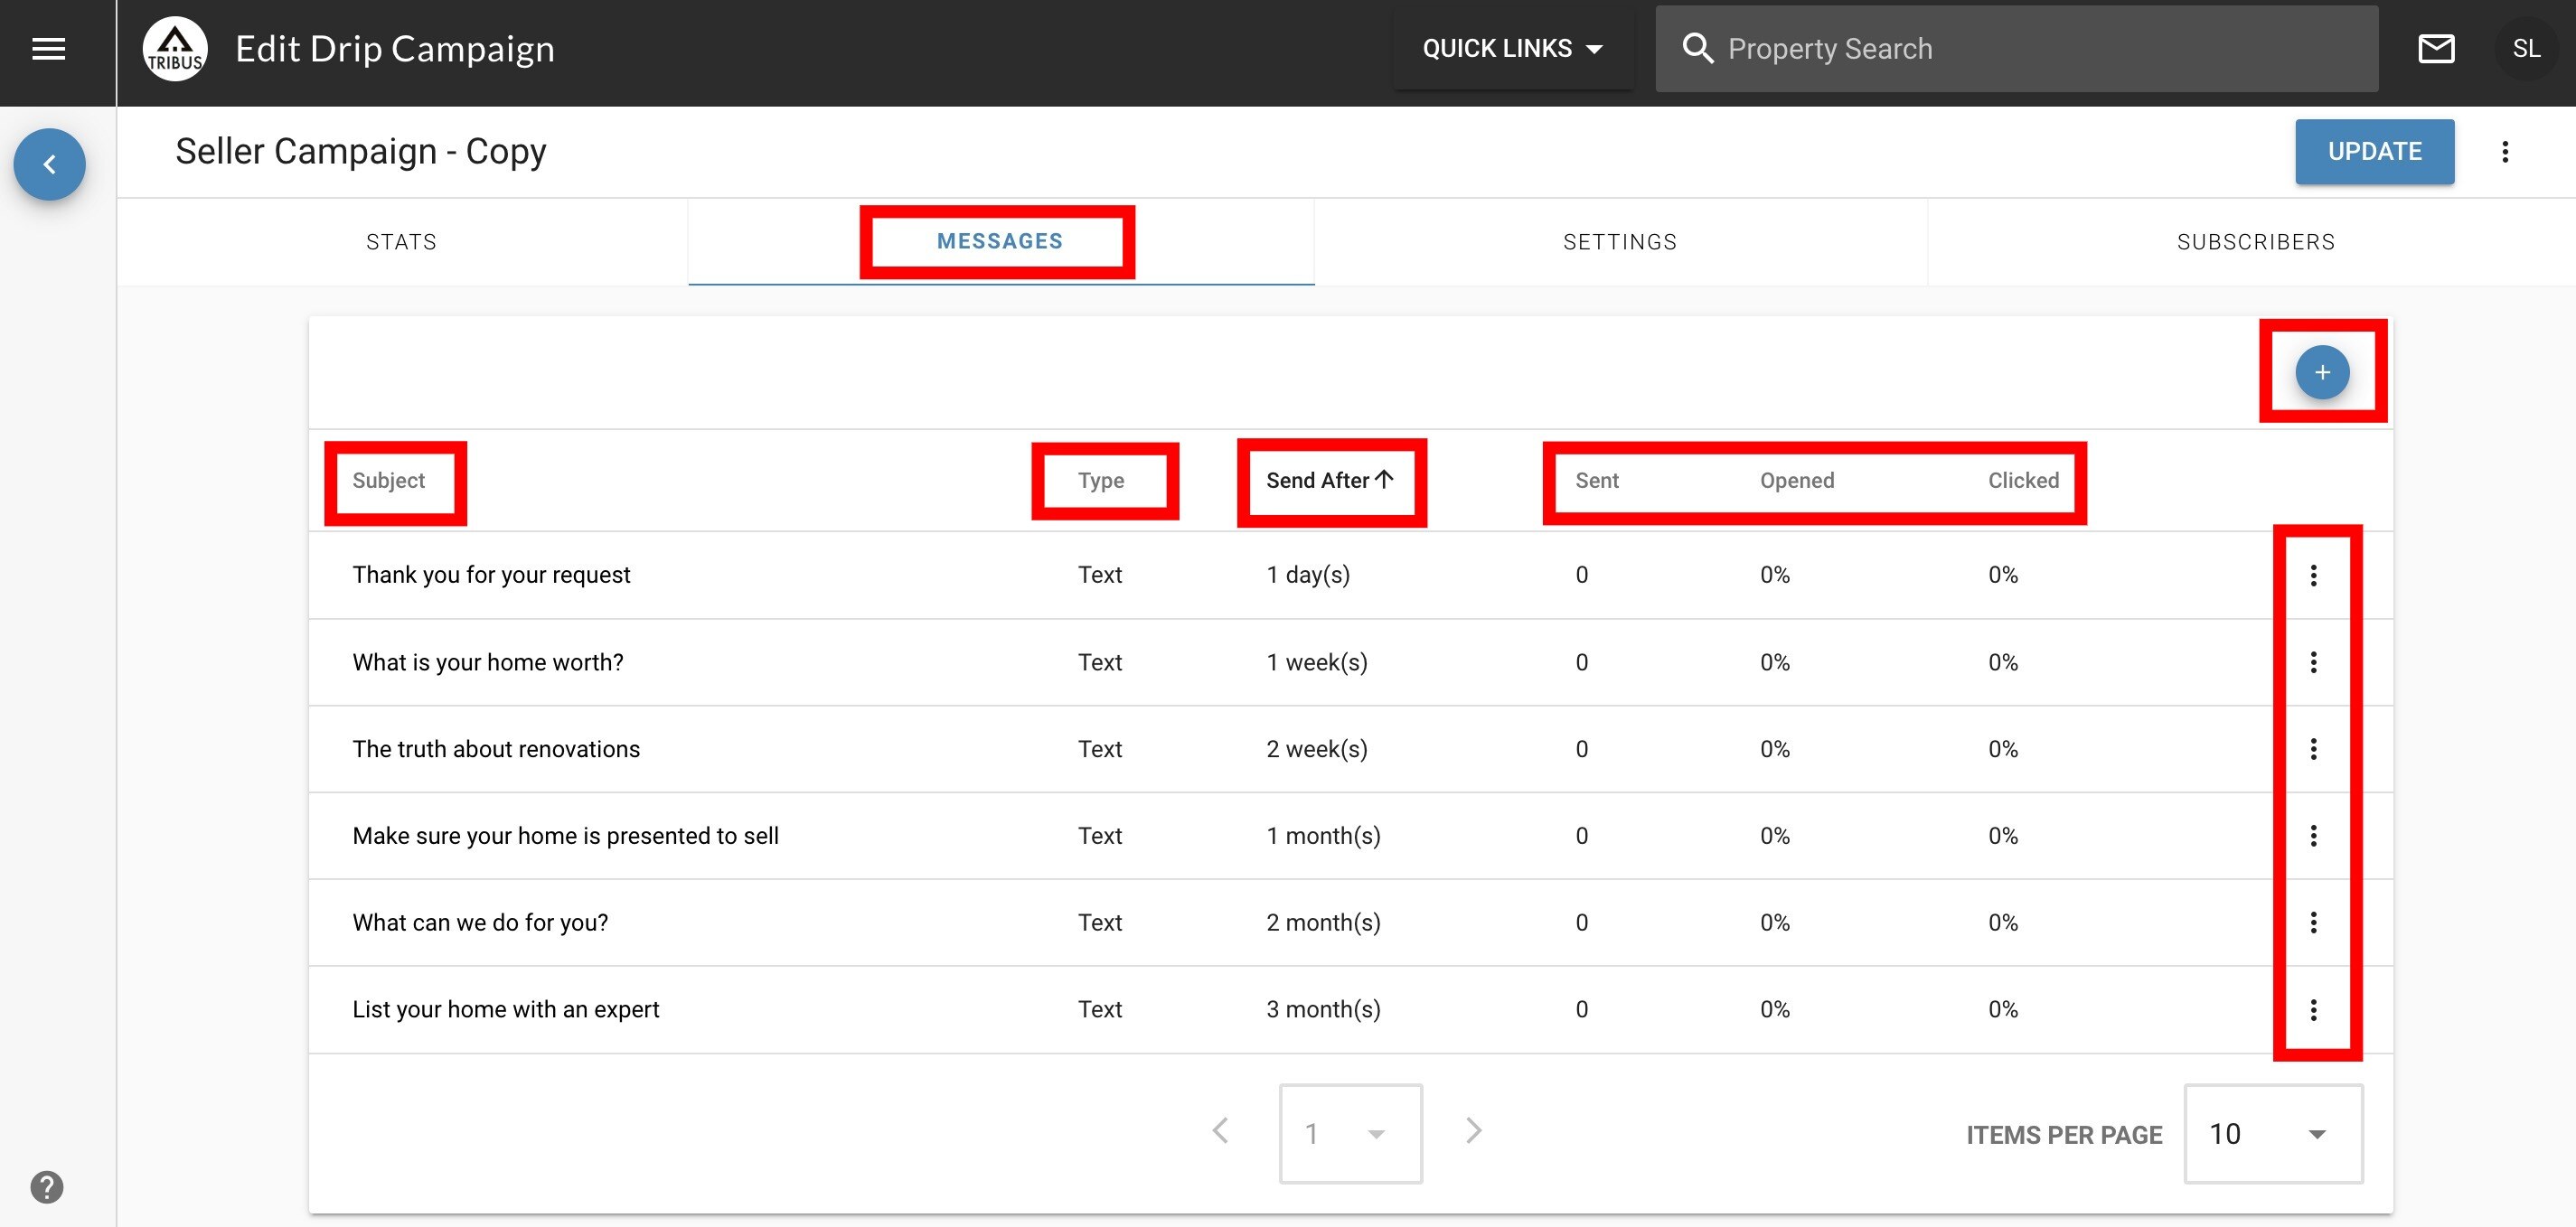Screen dimensions: 2576x1227
Task: Click the Seller Campaign - Copy title
Action: [361, 151]
